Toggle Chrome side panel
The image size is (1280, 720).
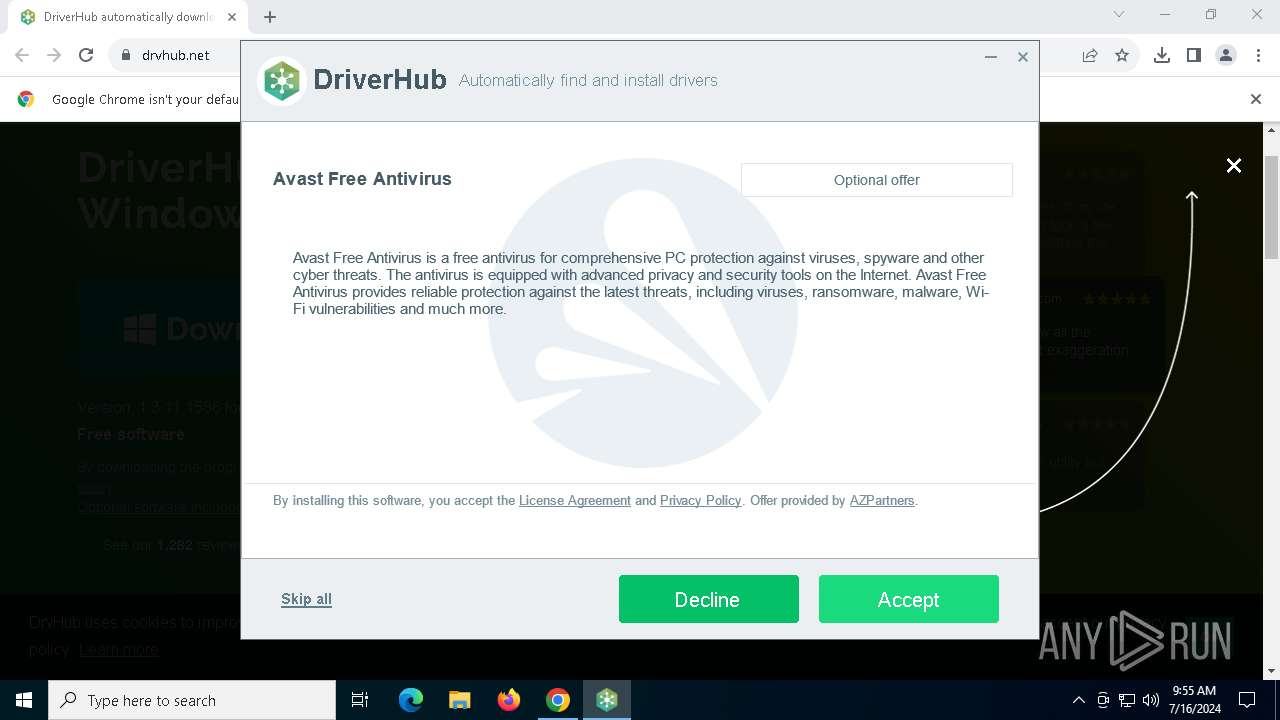[1194, 55]
